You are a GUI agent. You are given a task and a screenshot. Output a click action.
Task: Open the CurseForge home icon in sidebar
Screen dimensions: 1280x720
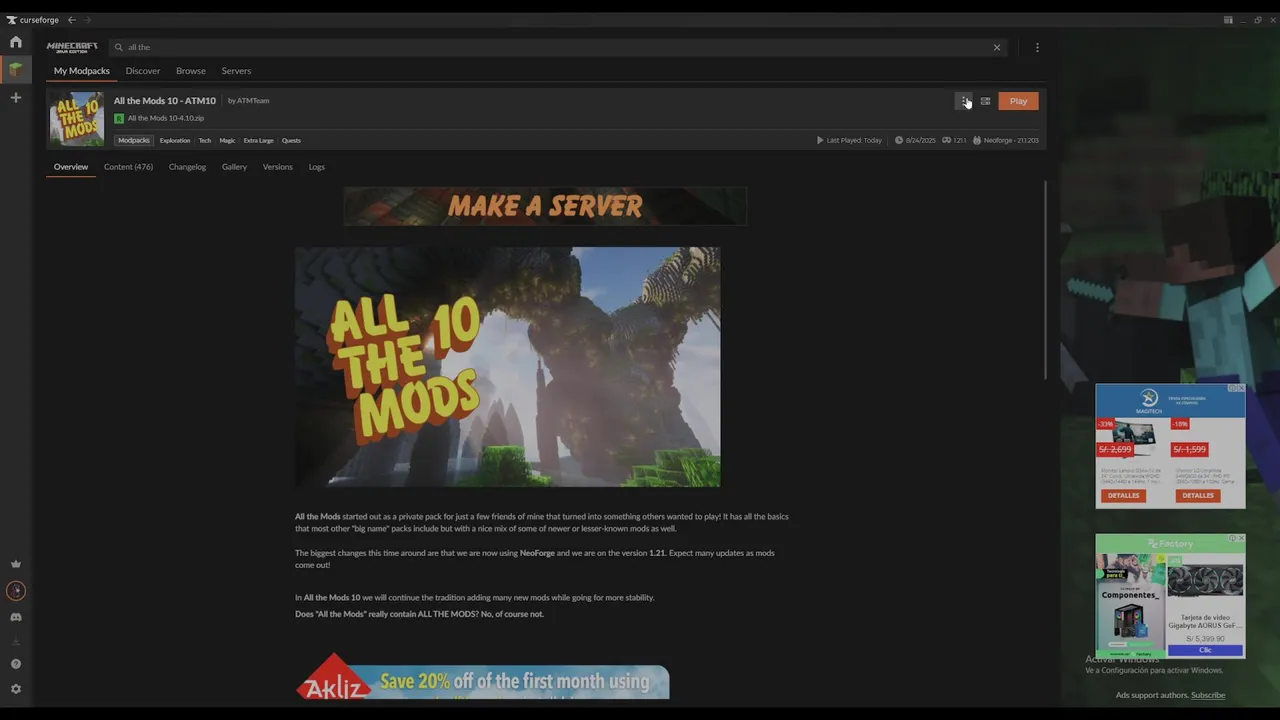point(15,42)
